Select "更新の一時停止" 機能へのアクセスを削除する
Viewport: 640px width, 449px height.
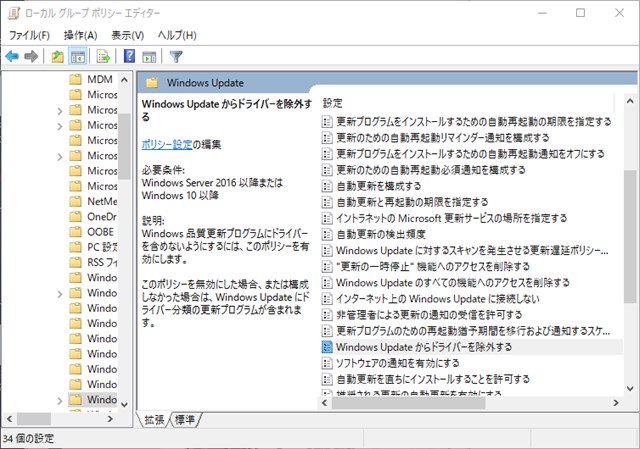pos(433,267)
